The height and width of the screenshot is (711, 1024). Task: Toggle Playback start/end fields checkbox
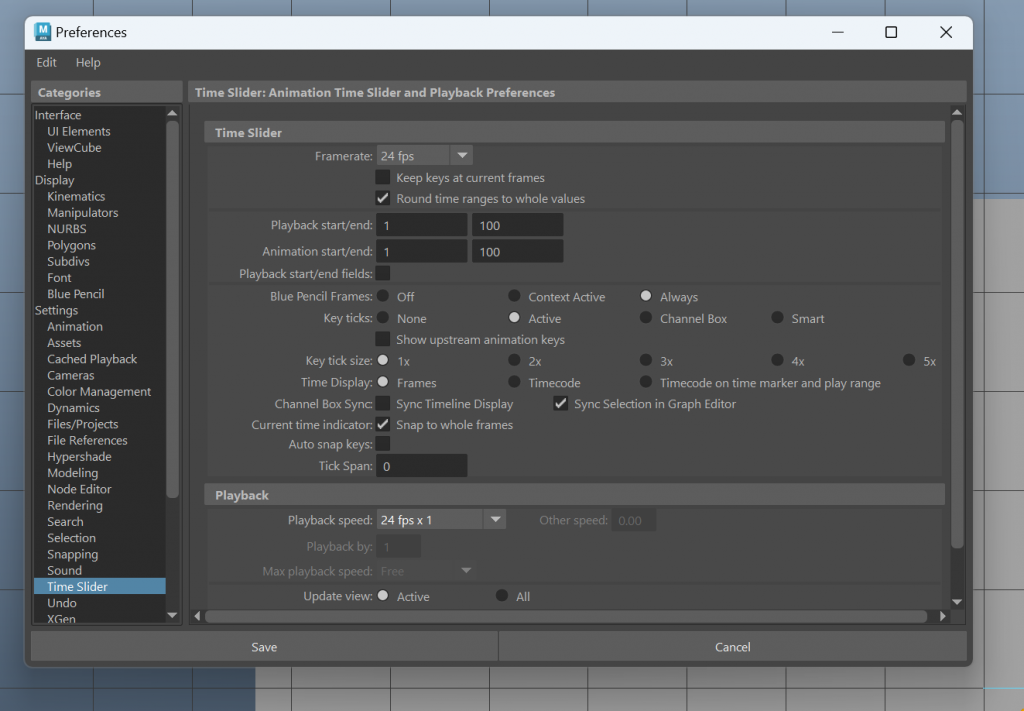click(x=383, y=274)
